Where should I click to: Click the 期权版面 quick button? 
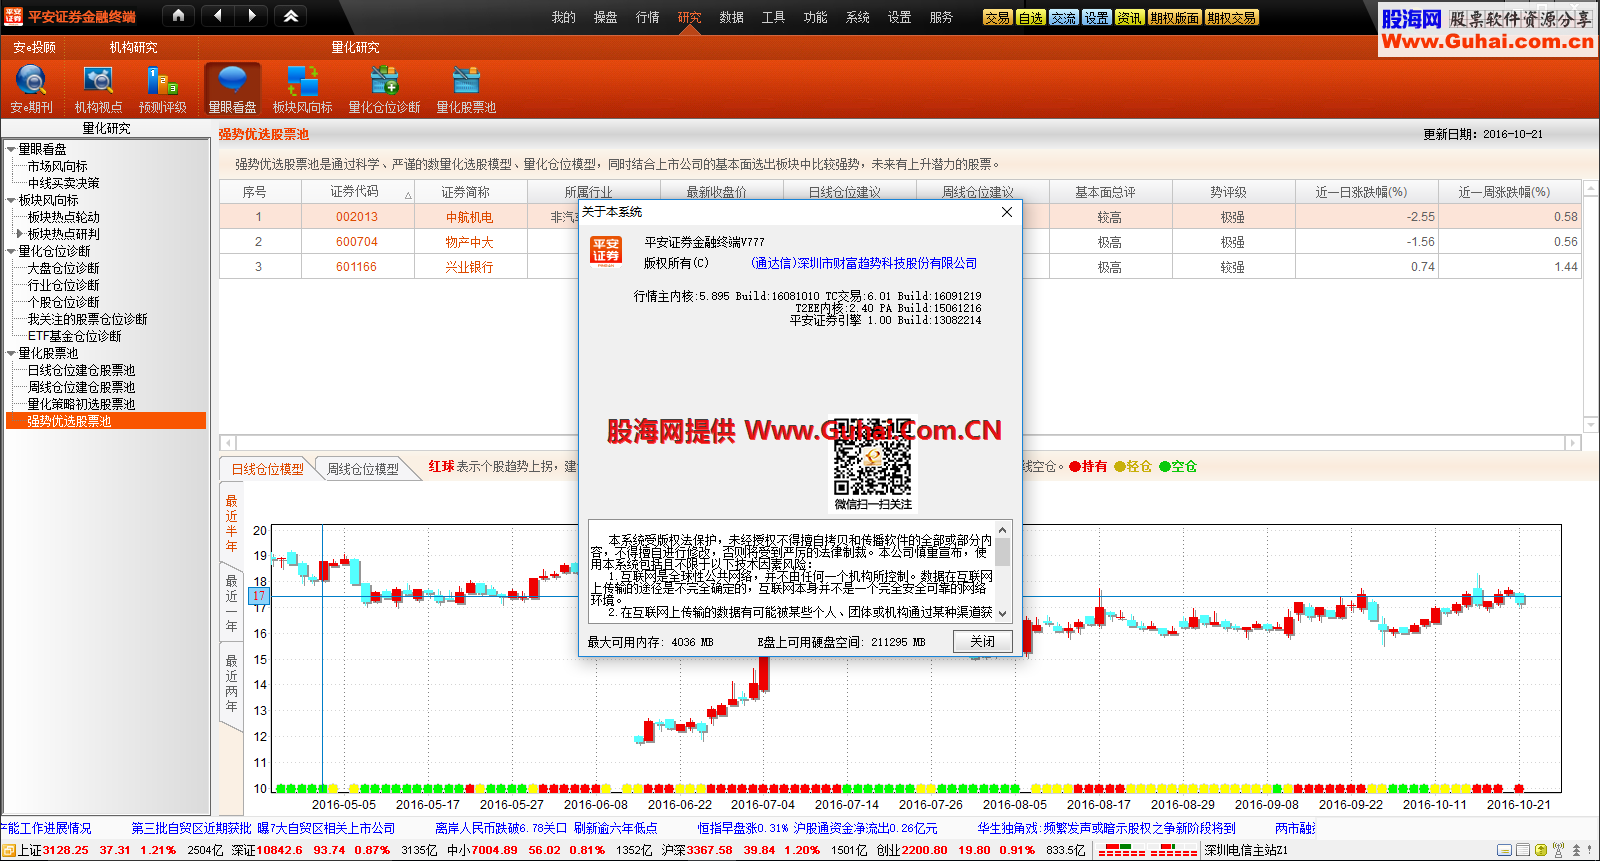[1174, 18]
